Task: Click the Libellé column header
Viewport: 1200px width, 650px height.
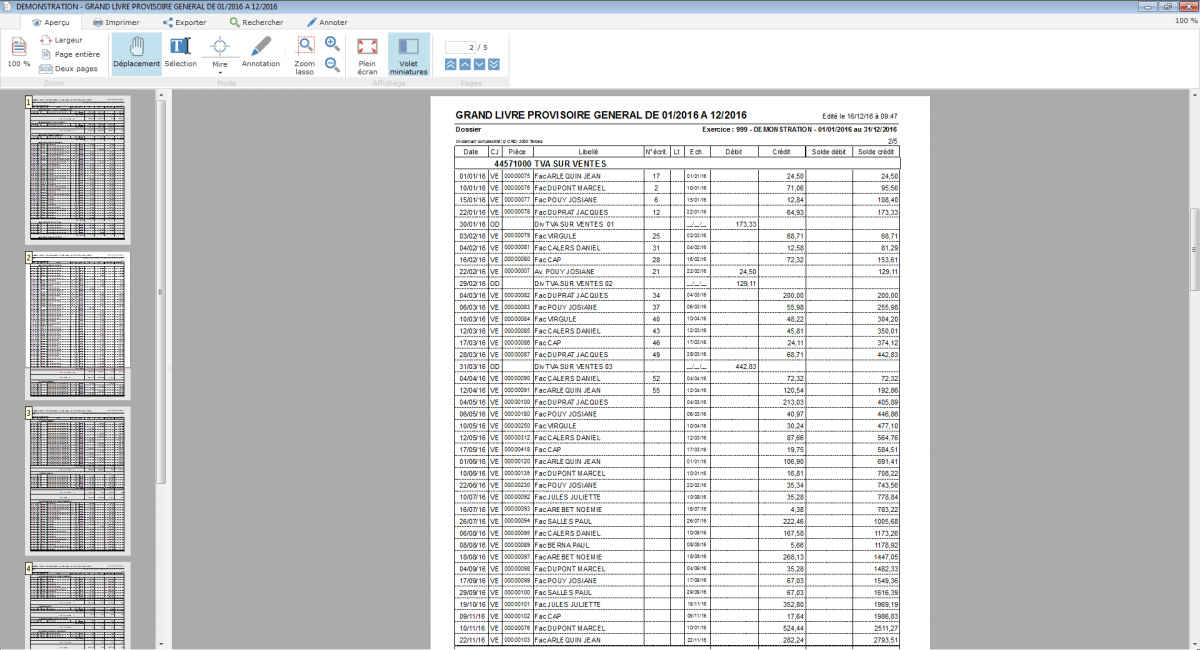Action: tap(589, 151)
